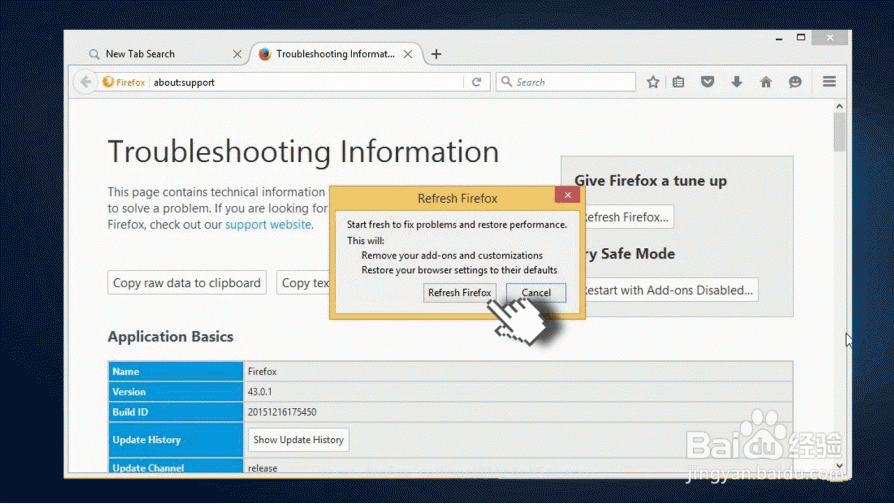Open a new tab with plus button

tap(436, 54)
